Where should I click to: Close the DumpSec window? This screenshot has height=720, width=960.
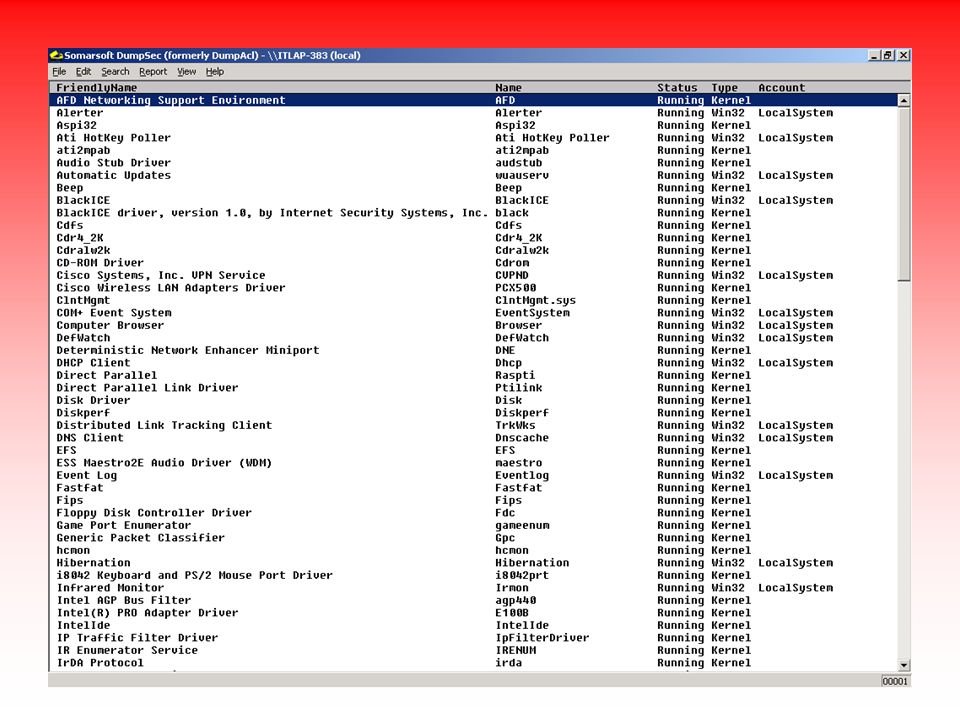pos(904,55)
